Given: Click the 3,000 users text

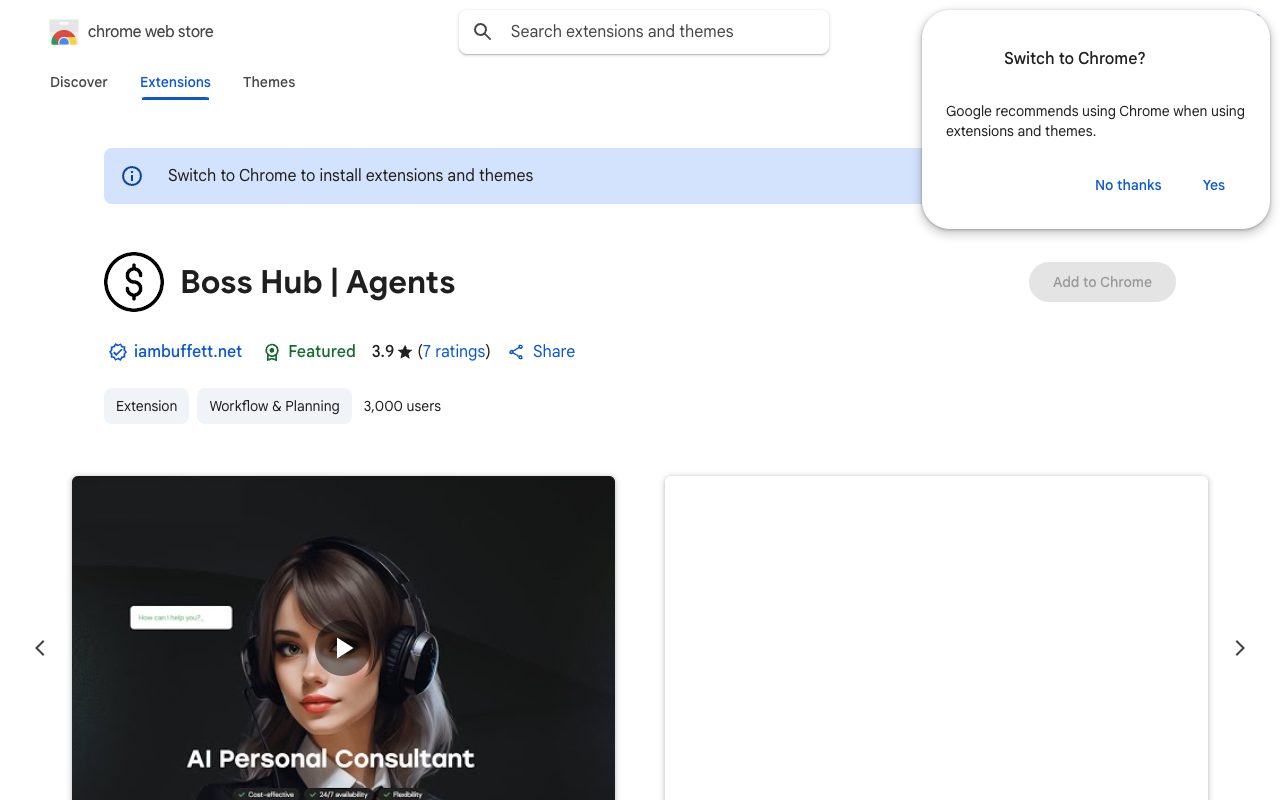Looking at the screenshot, I should tap(402, 406).
